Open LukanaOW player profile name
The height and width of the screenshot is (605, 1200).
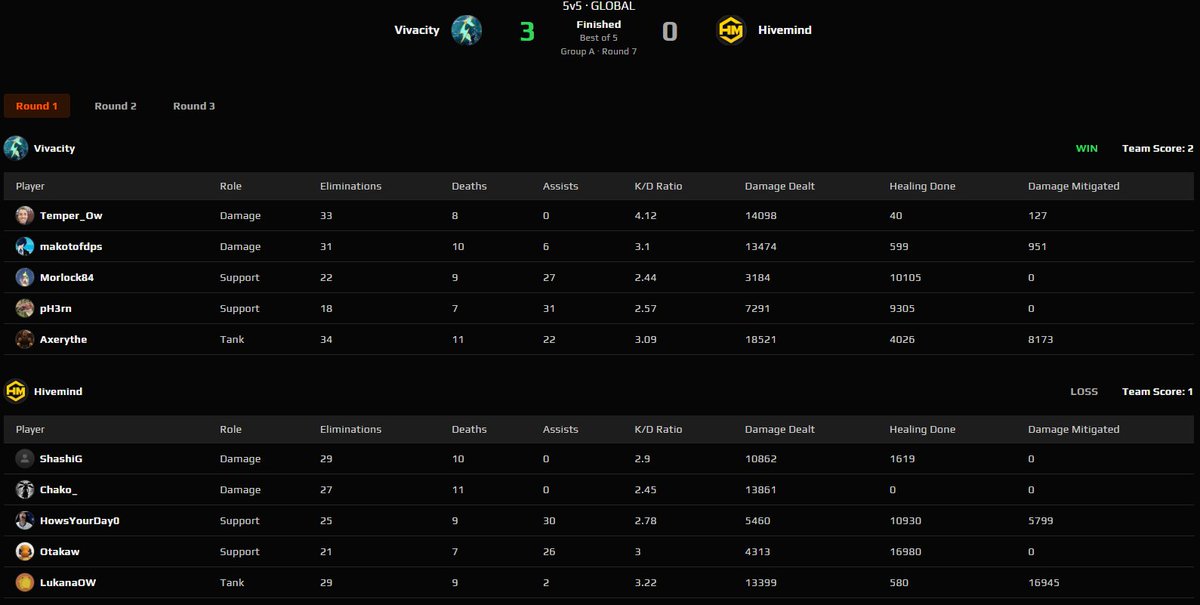click(68, 582)
